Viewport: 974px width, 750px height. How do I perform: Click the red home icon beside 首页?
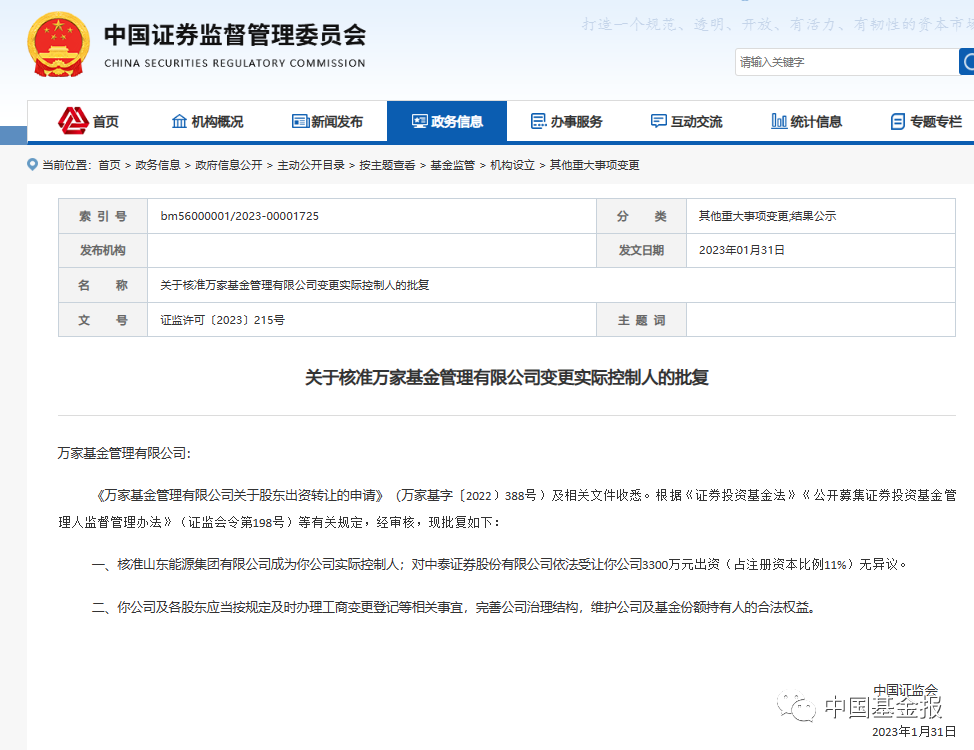point(73,121)
